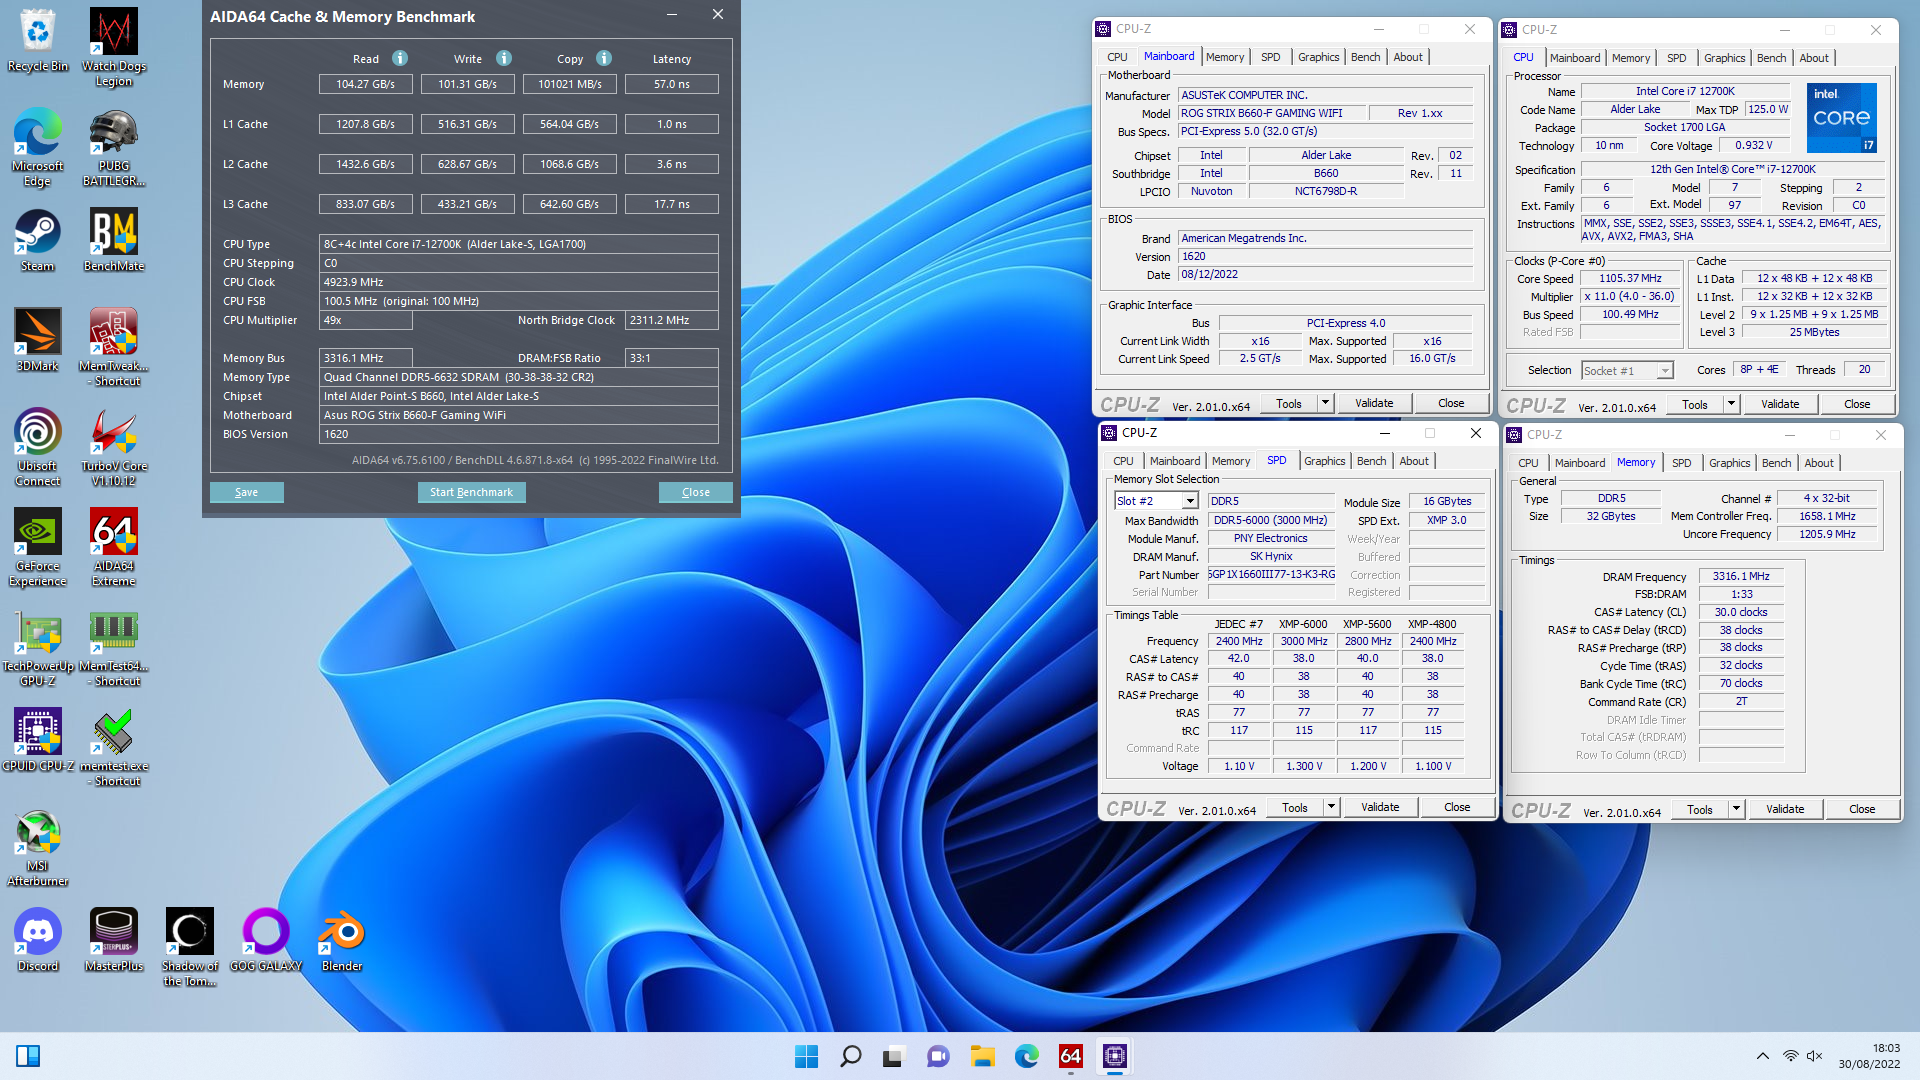Click Validate in CPU-Z CPU window

click(x=1780, y=404)
